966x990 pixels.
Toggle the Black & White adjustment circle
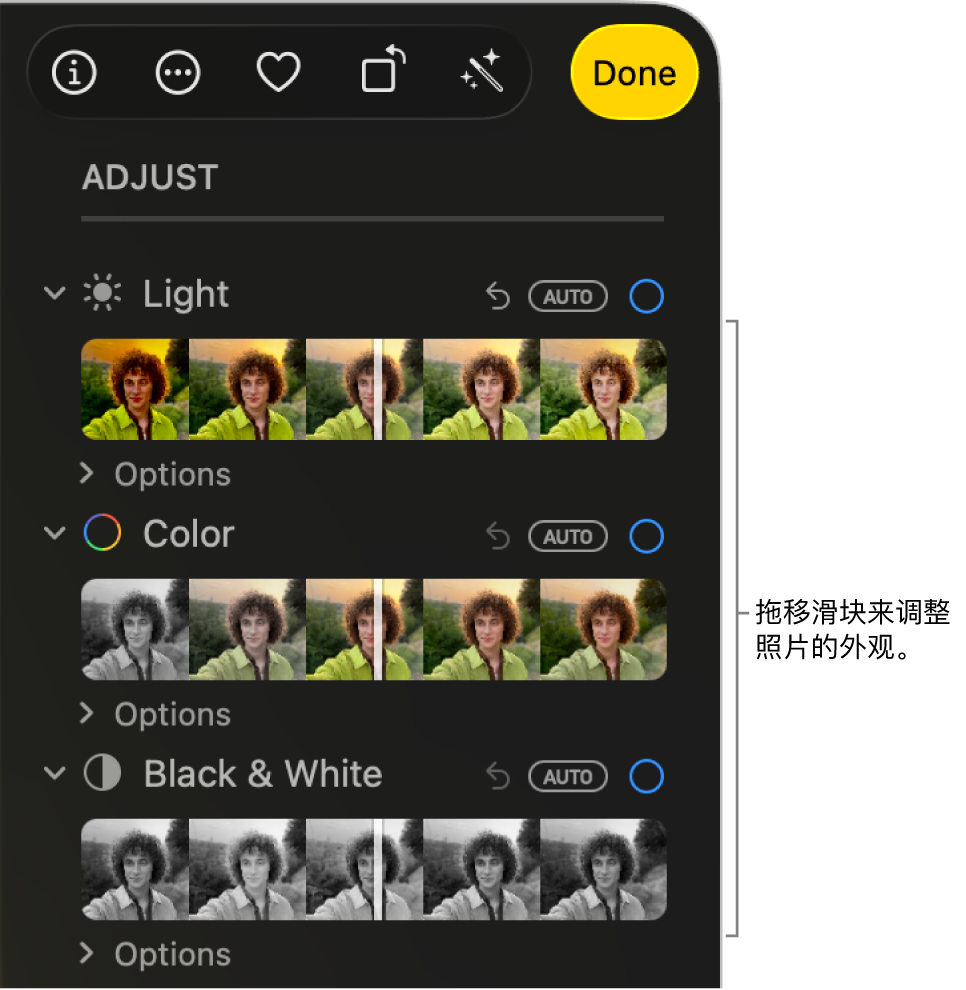[x=647, y=776]
